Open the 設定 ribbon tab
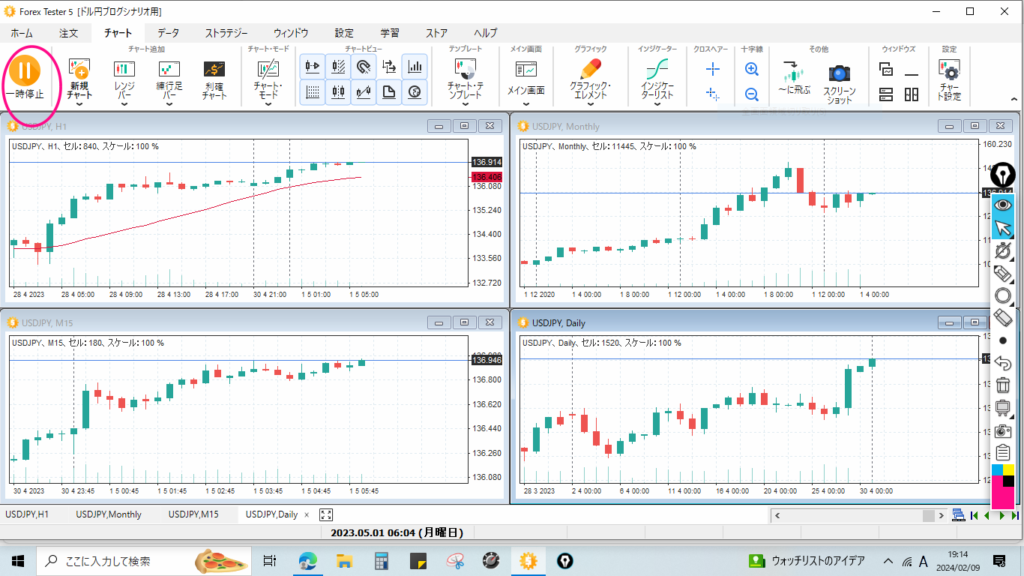Image resolution: width=1024 pixels, height=576 pixels. pyautogui.click(x=344, y=33)
